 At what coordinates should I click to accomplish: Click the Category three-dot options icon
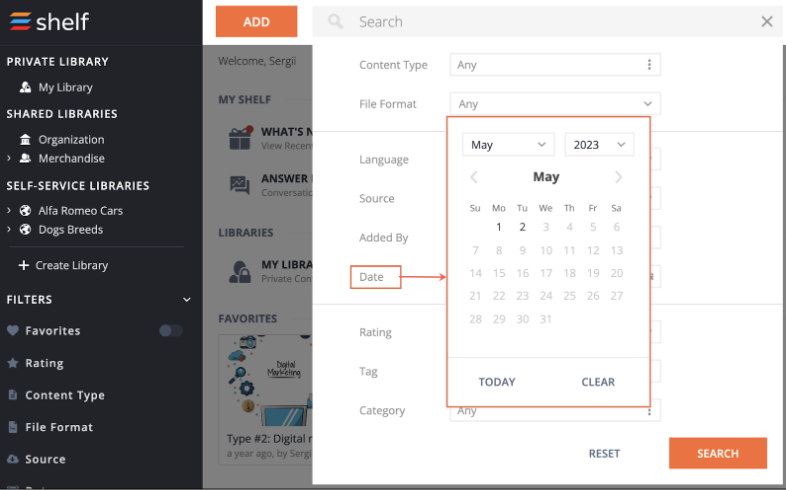point(649,411)
